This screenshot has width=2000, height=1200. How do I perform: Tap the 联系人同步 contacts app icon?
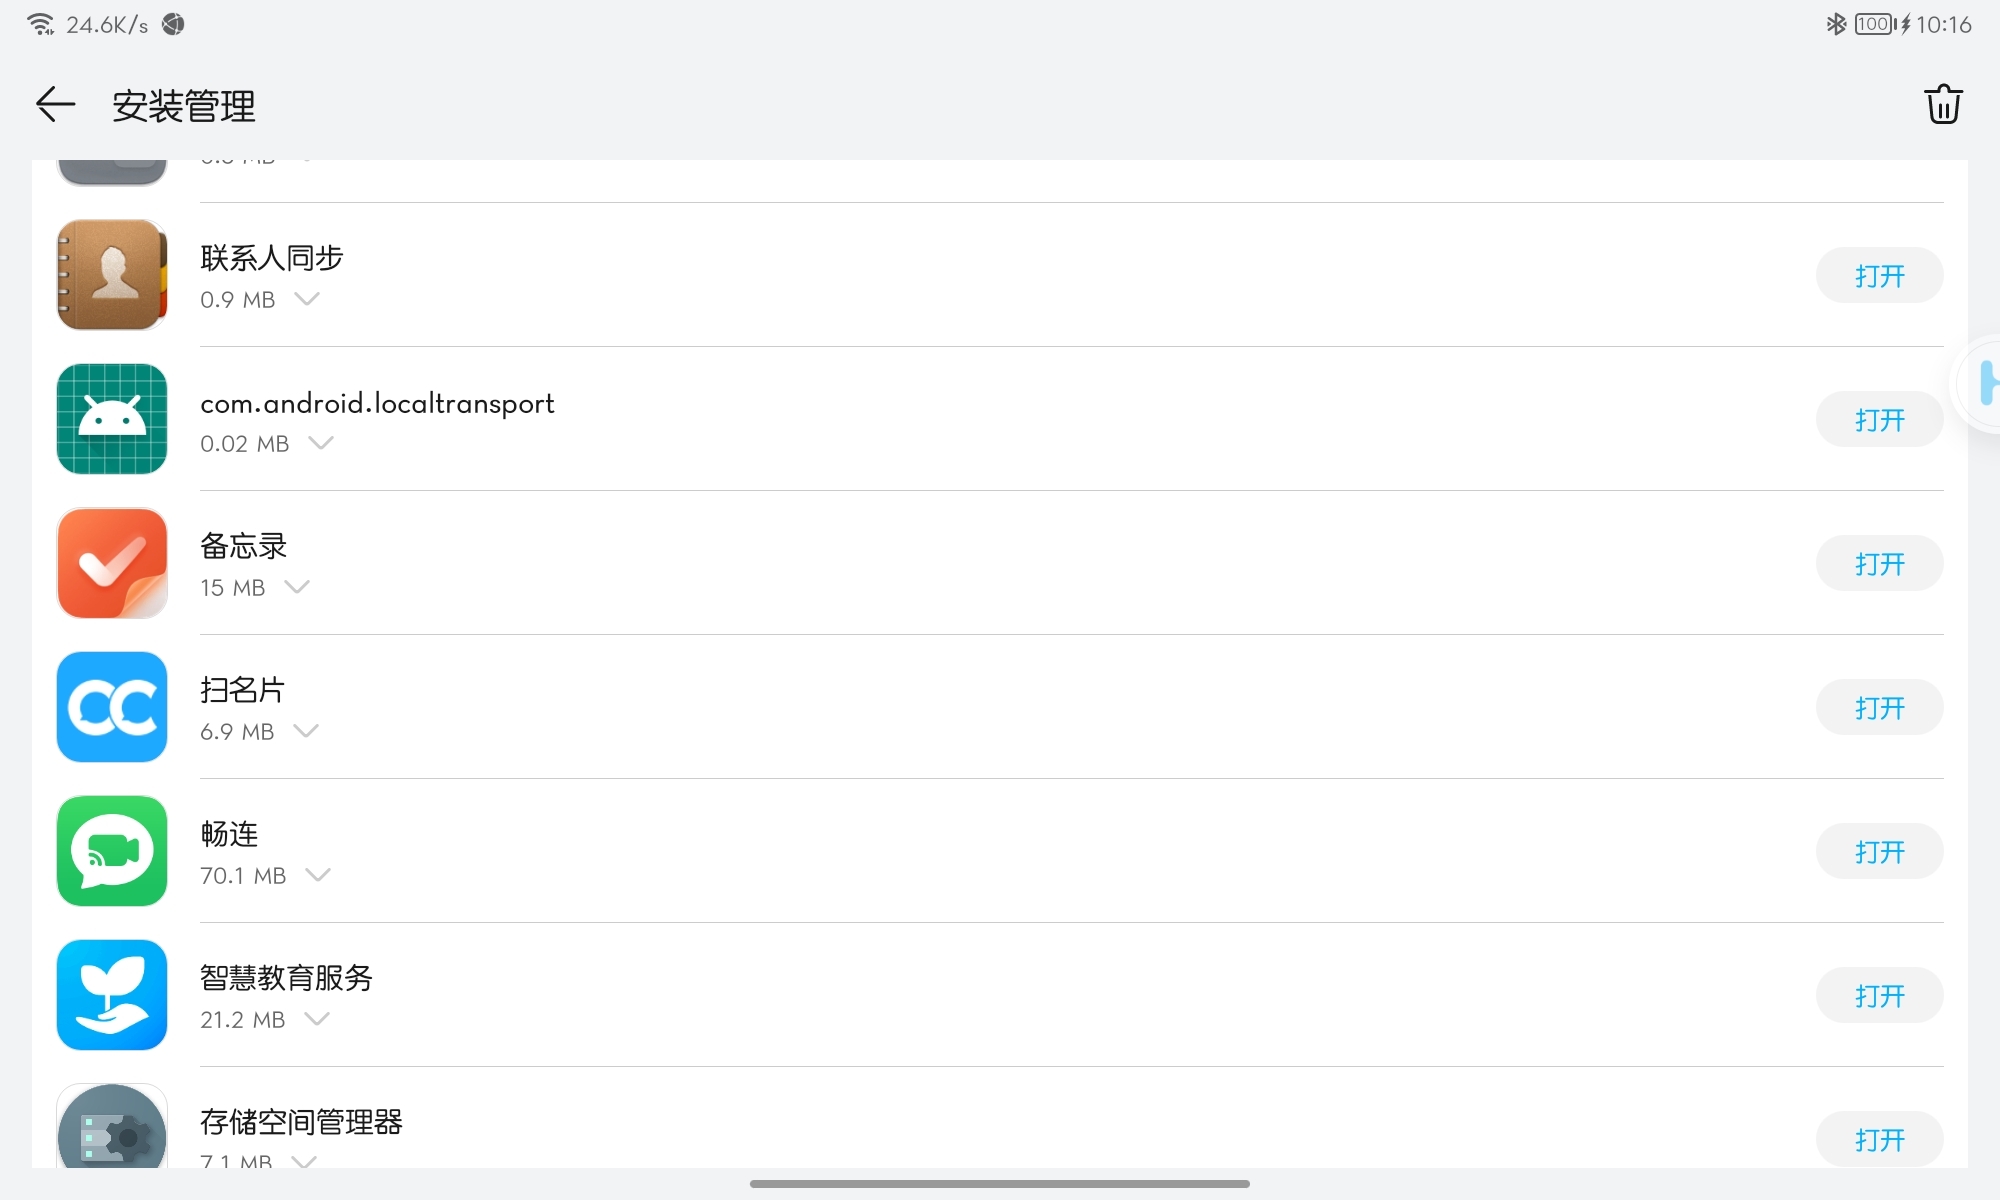[x=112, y=275]
